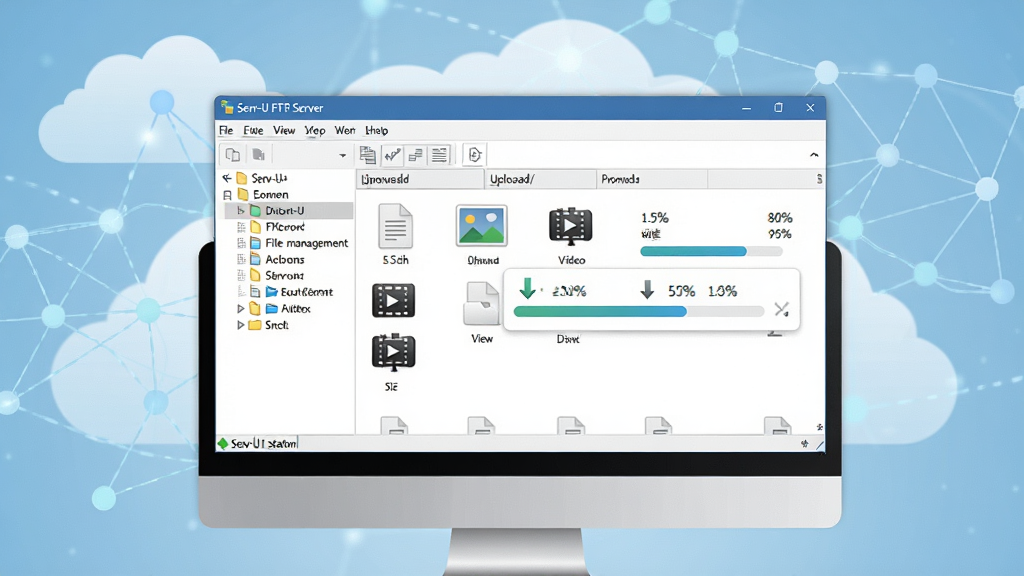1024x576 pixels.
Task: Open the Vıep menu
Action: tap(315, 131)
